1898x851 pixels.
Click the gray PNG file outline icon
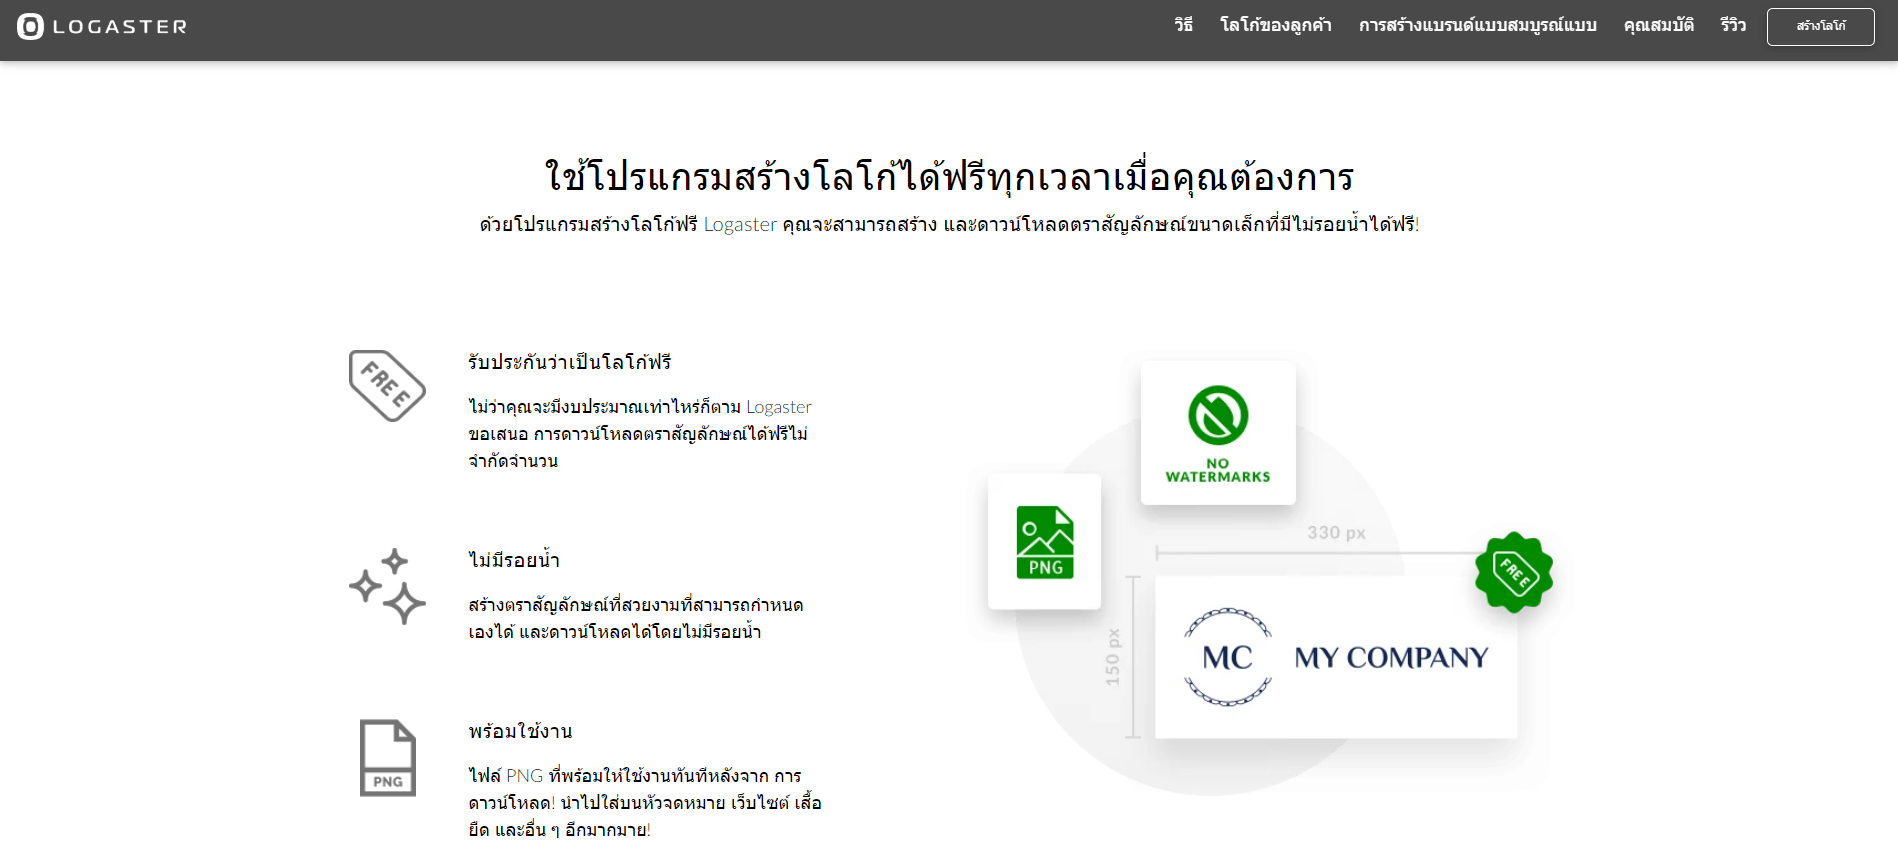point(387,758)
